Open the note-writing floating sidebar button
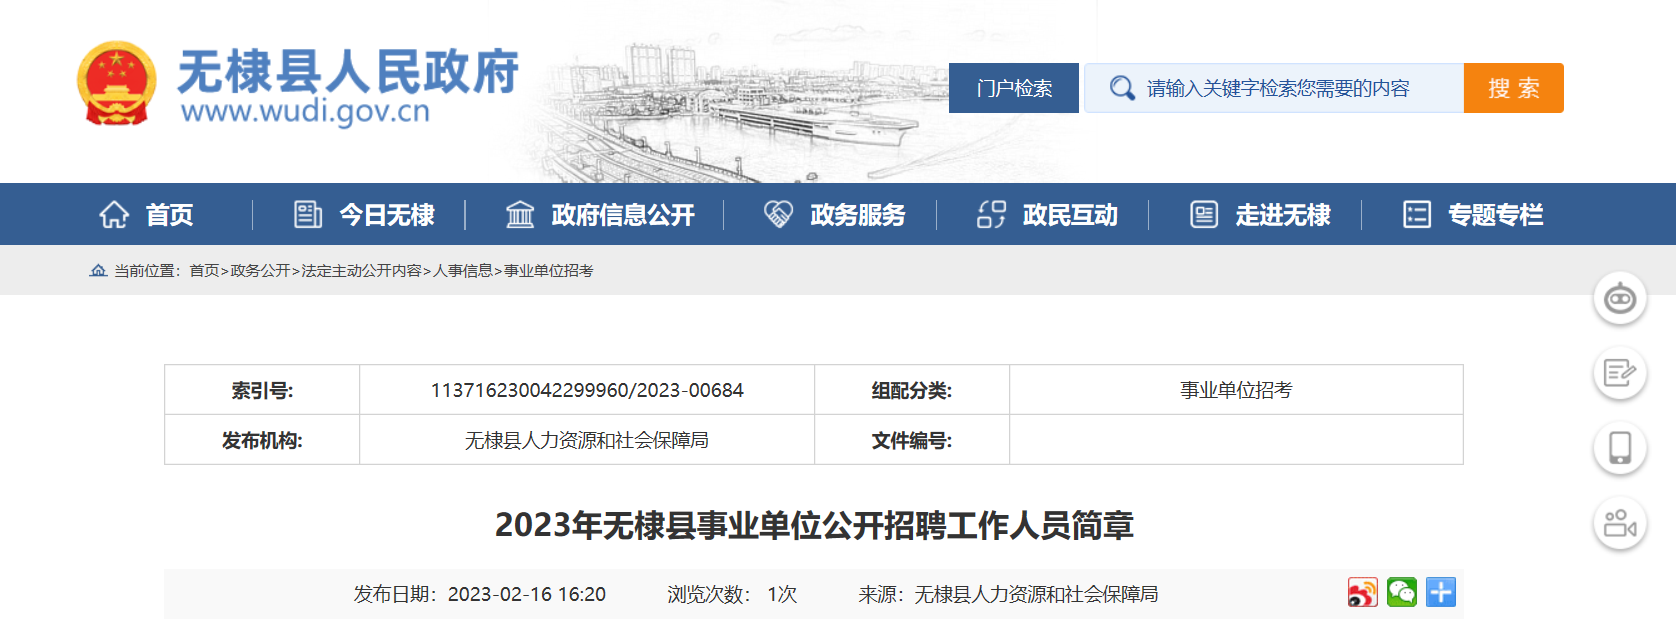The image size is (1676, 626). click(1620, 373)
